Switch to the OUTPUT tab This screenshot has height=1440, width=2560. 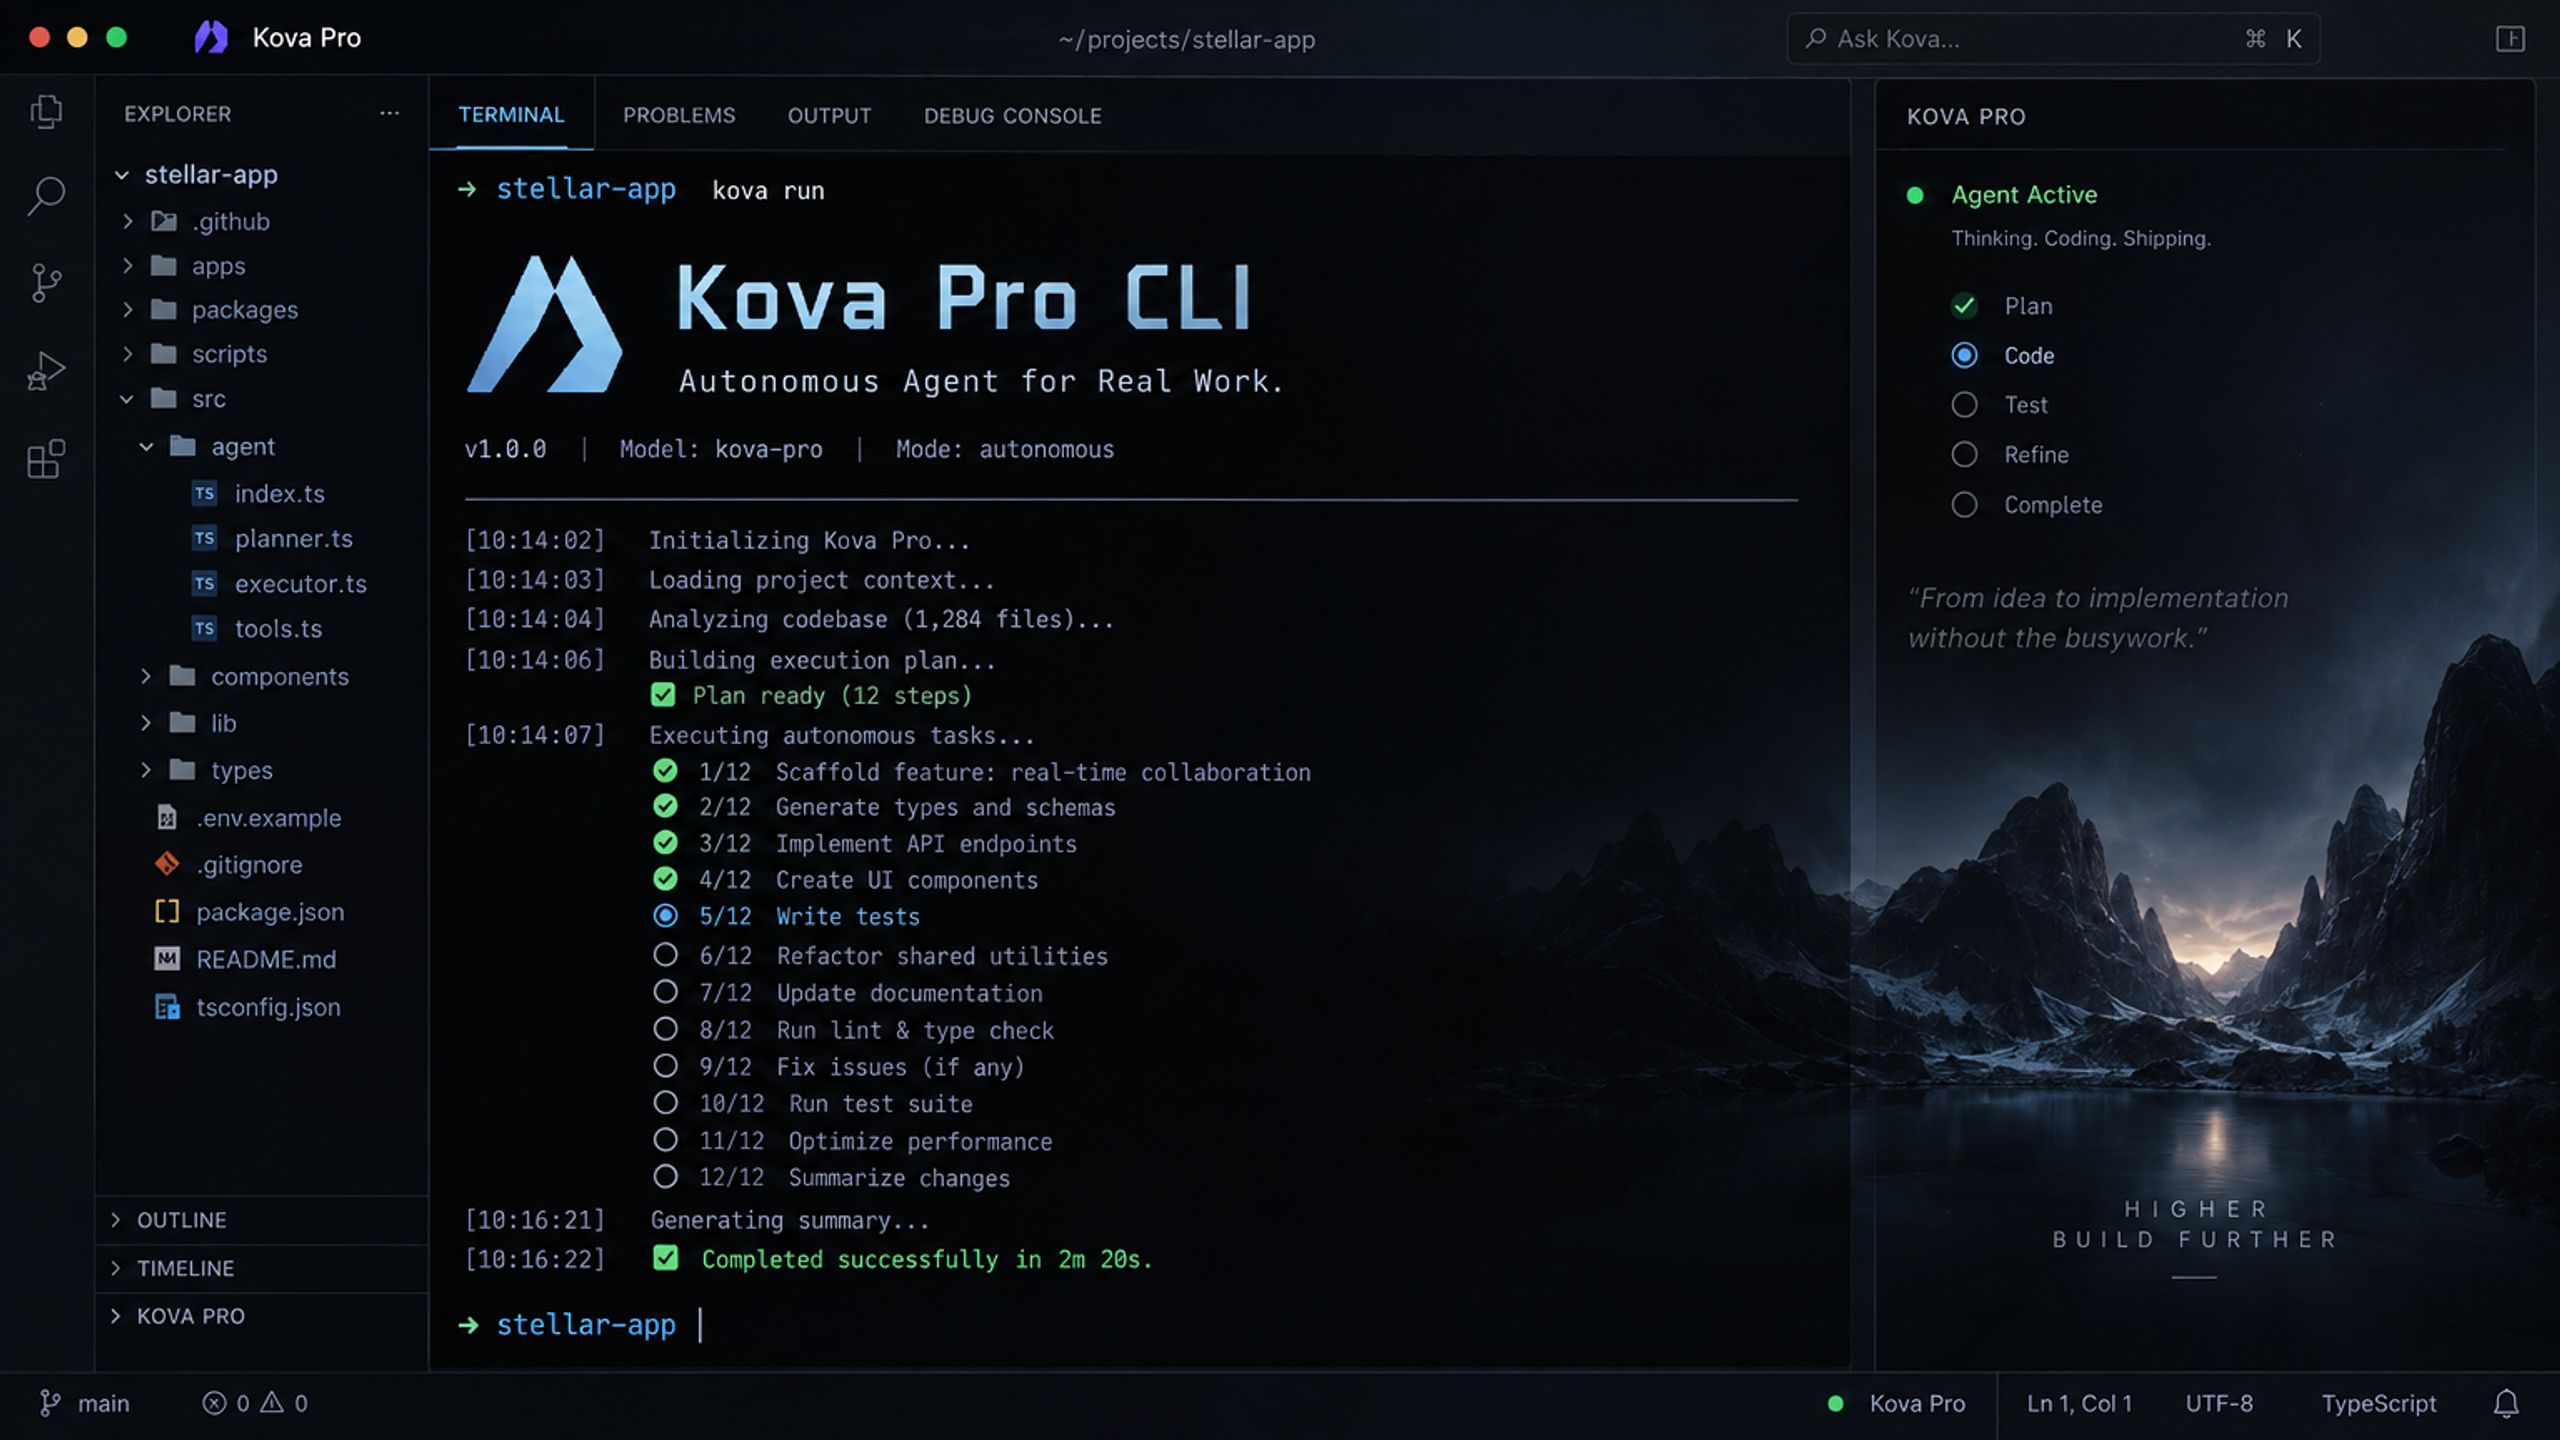[829, 115]
